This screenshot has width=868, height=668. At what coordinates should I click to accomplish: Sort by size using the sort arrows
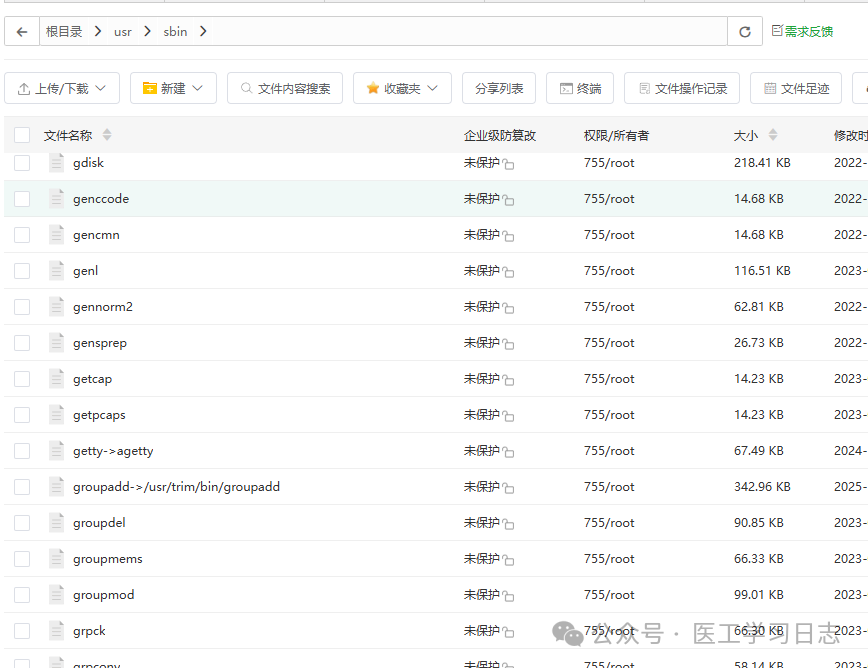773,135
